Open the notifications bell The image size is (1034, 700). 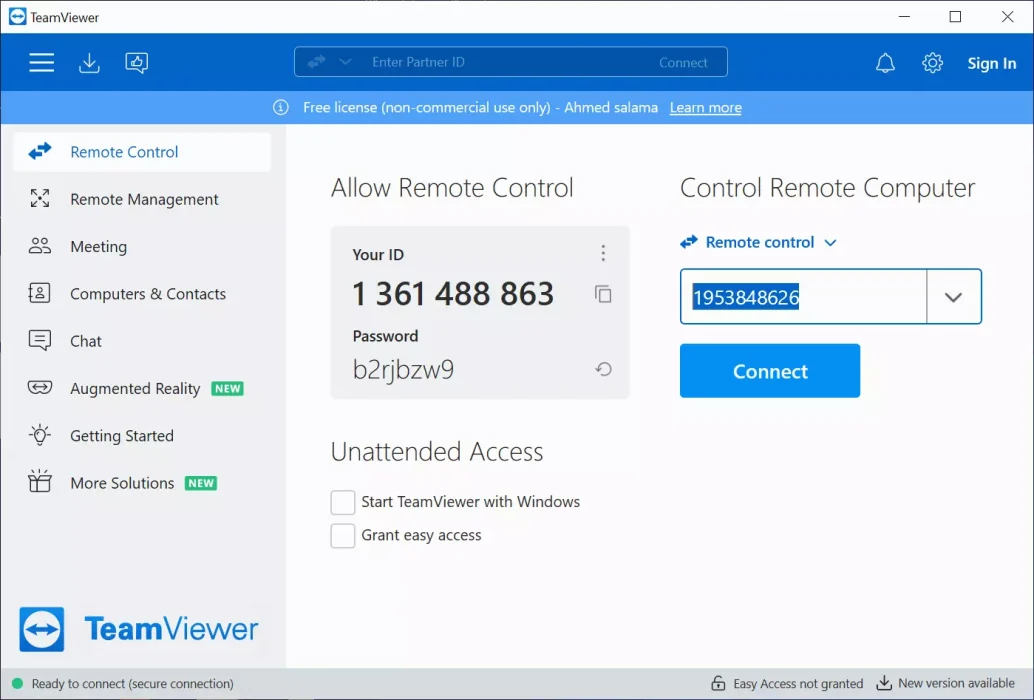coord(885,63)
